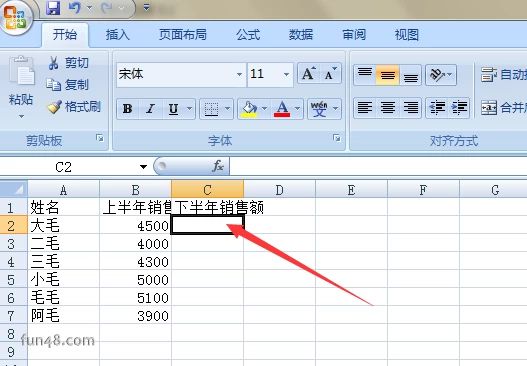Select cell with value 3900
The height and width of the screenshot is (366, 527).
pyautogui.click(x=135, y=316)
